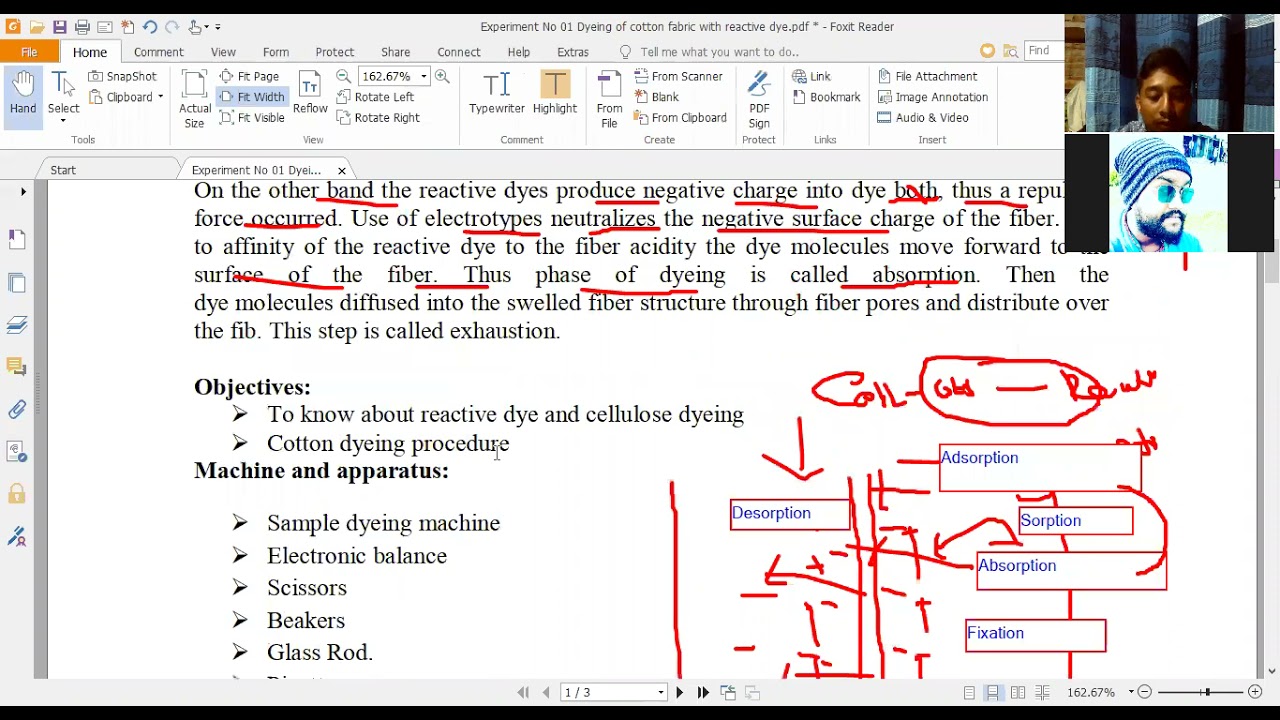Open the Layers side panel

point(17,325)
